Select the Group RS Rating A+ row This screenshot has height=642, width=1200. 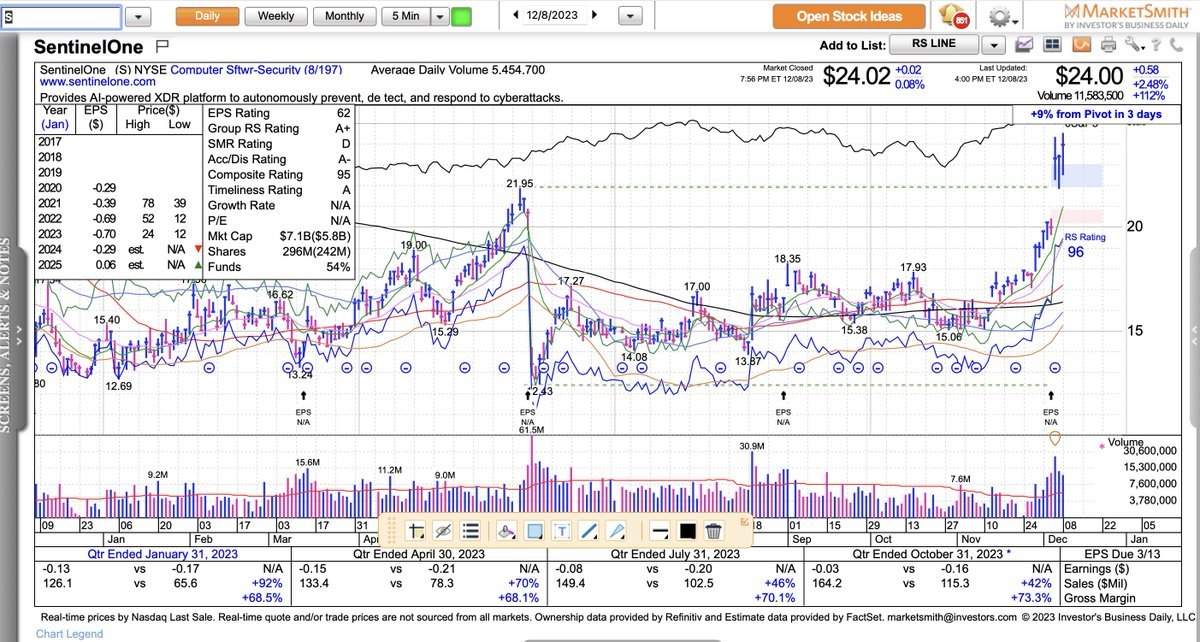coord(279,128)
